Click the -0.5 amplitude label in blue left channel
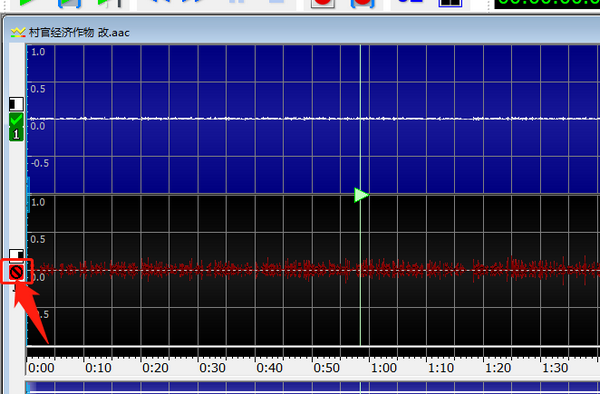Image resolution: width=600 pixels, height=394 pixels. (39, 163)
